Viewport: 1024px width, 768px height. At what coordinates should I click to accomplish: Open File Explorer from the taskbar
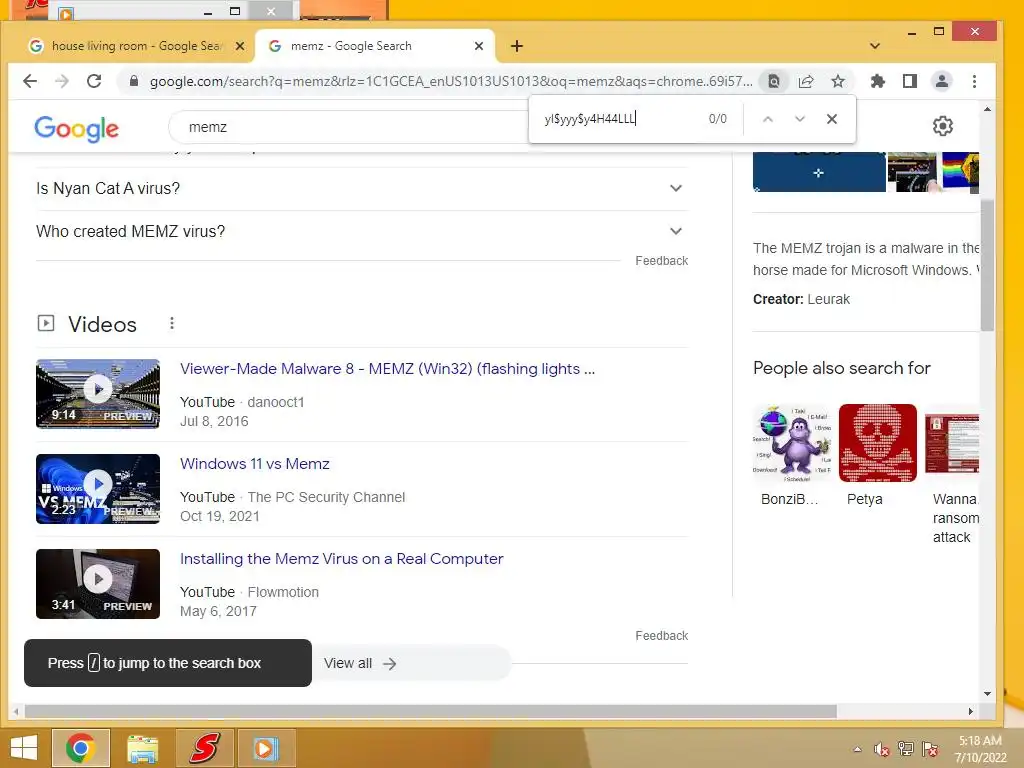(142, 748)
